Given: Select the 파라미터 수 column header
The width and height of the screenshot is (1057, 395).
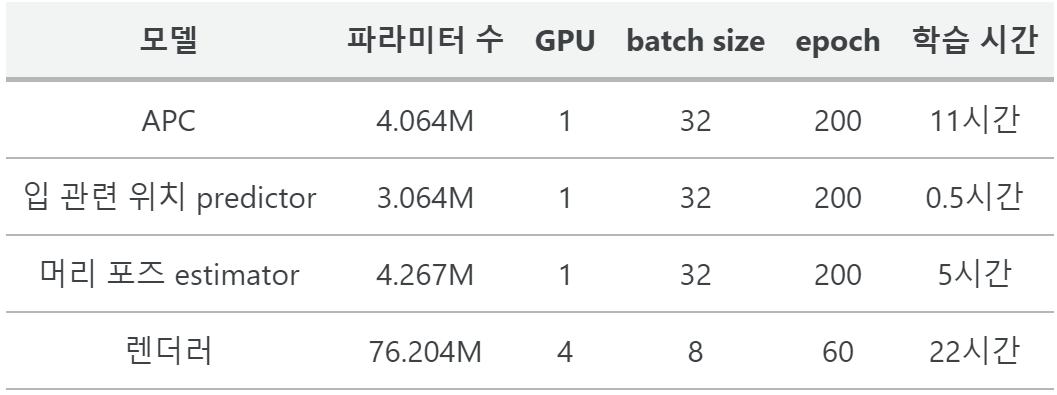Looking at the screenshot, I should (x=425, y=40).
